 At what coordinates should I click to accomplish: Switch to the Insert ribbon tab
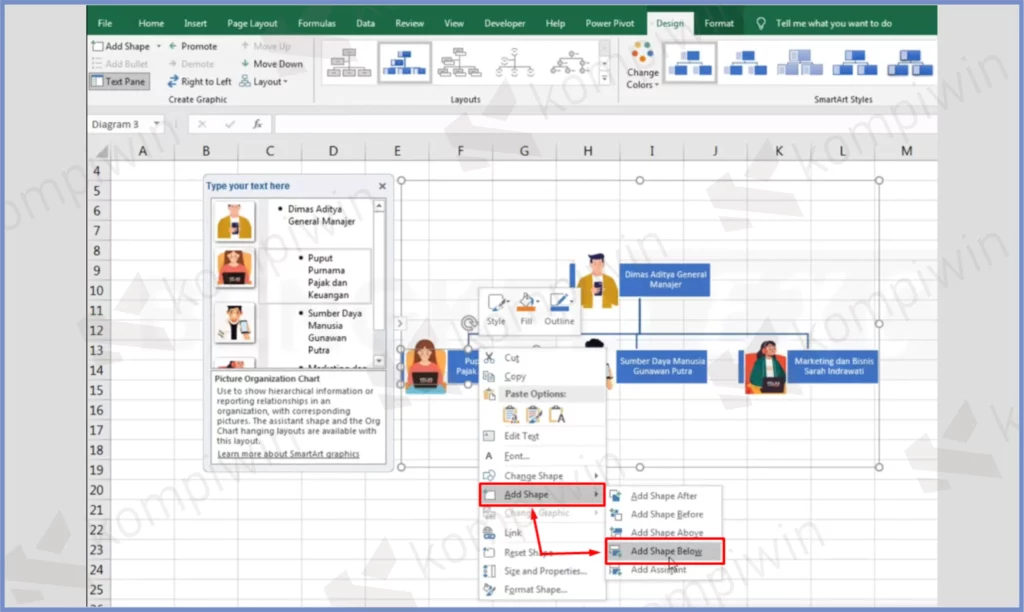(x=196, y=23)
